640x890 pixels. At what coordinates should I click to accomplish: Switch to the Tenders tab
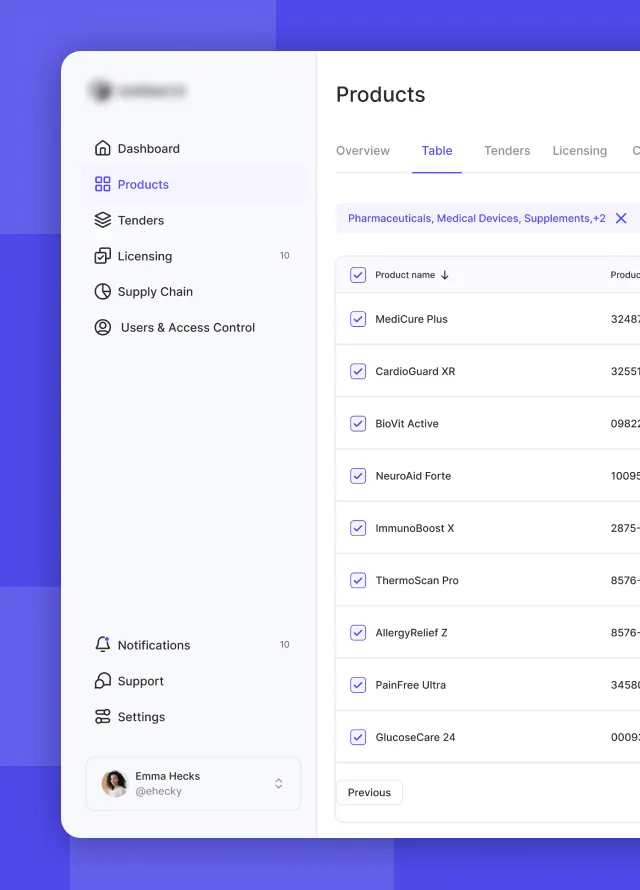tap(507, 150)
